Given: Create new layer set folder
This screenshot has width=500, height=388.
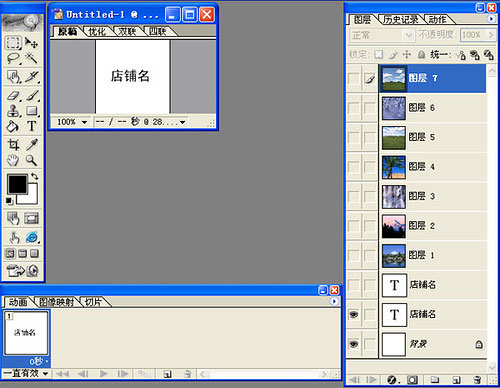Looking at the screenshot, I should tap(434, 380).
